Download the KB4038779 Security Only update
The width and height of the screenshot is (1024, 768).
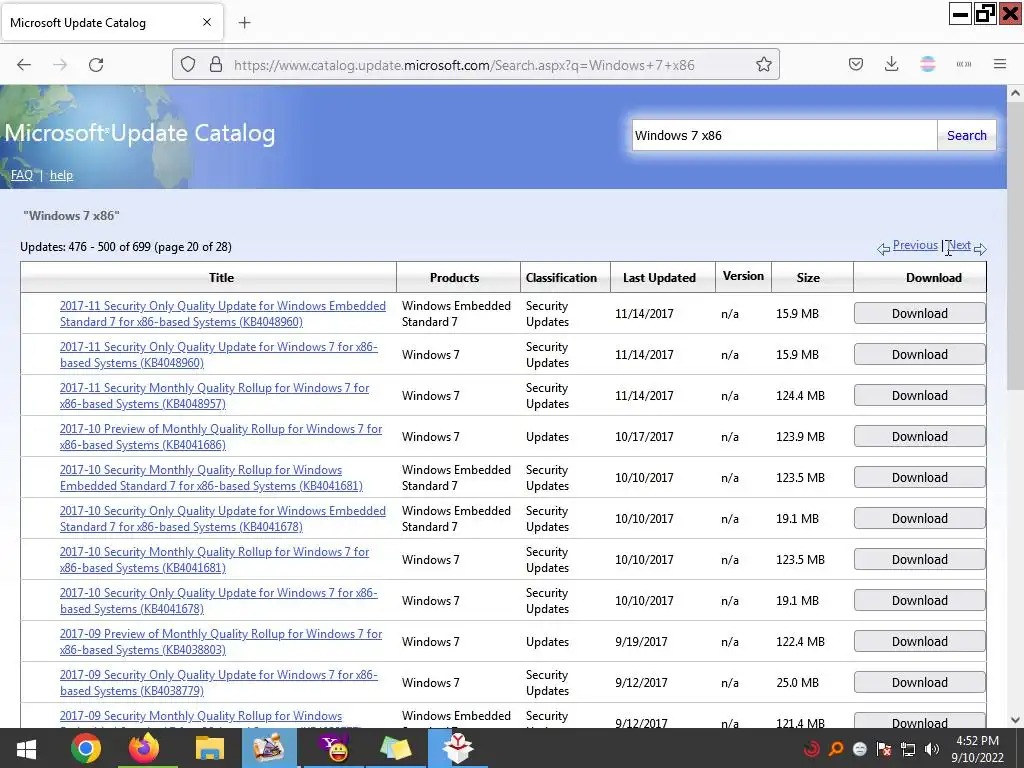(920, 682)
